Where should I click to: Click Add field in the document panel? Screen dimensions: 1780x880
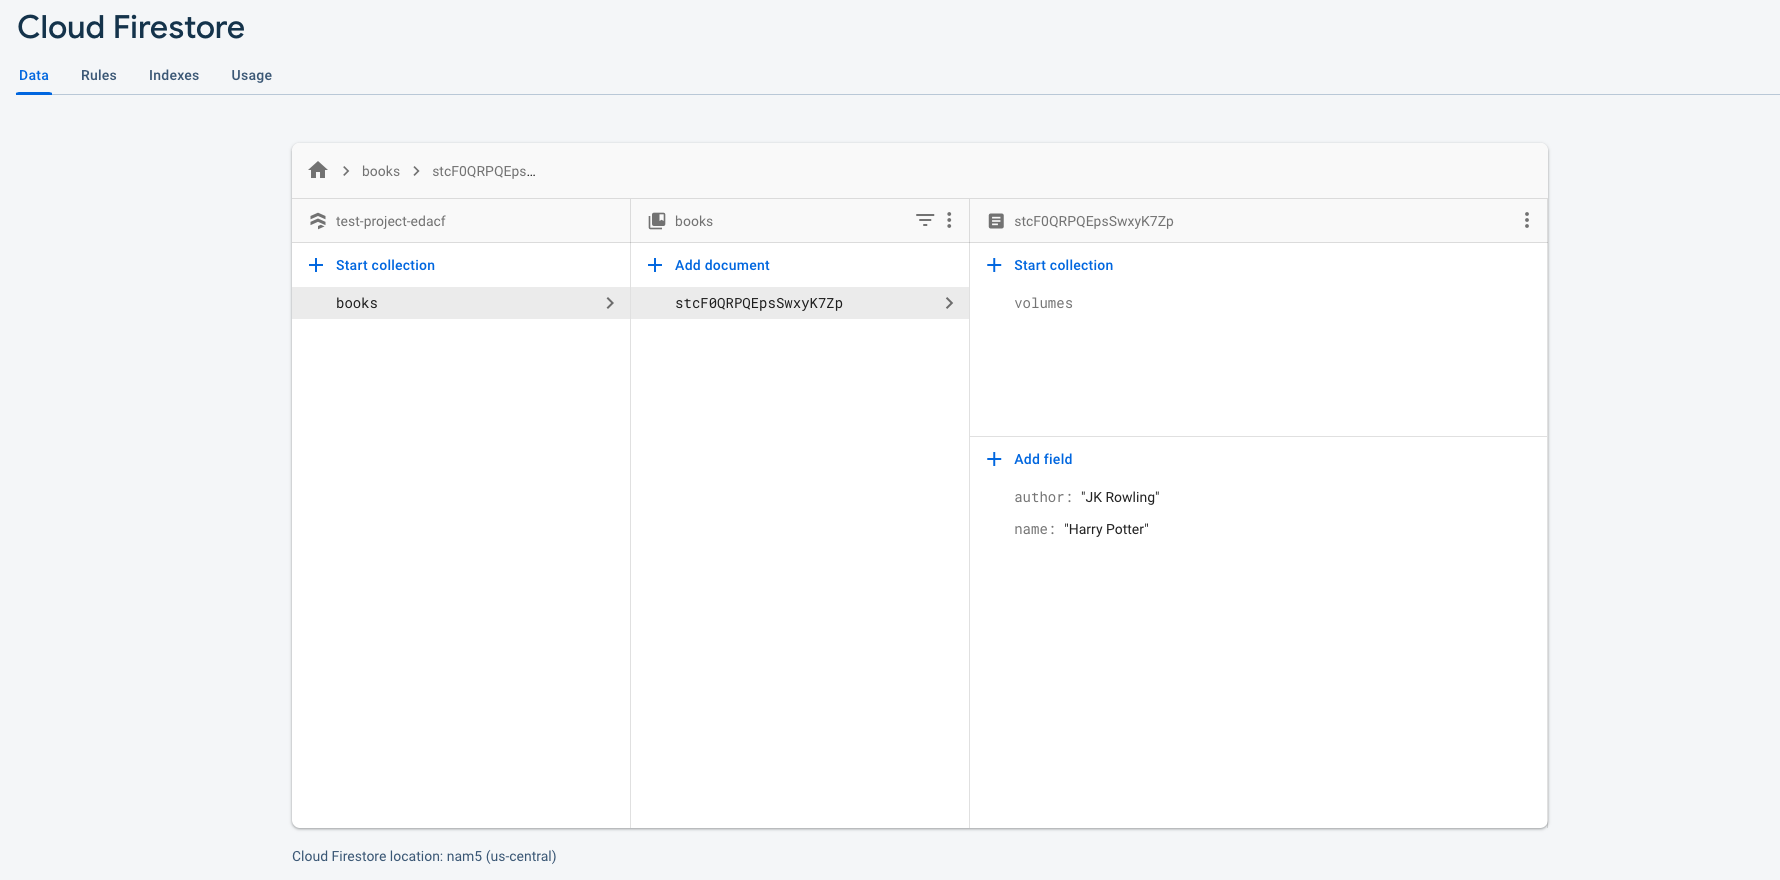point(1042,459)
